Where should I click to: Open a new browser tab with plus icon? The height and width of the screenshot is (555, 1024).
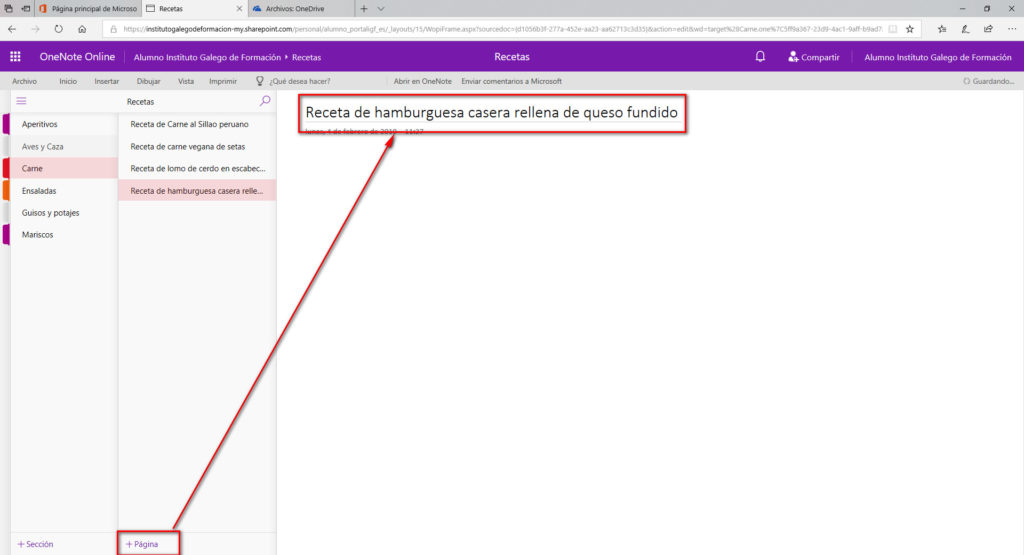coord(364,8)
